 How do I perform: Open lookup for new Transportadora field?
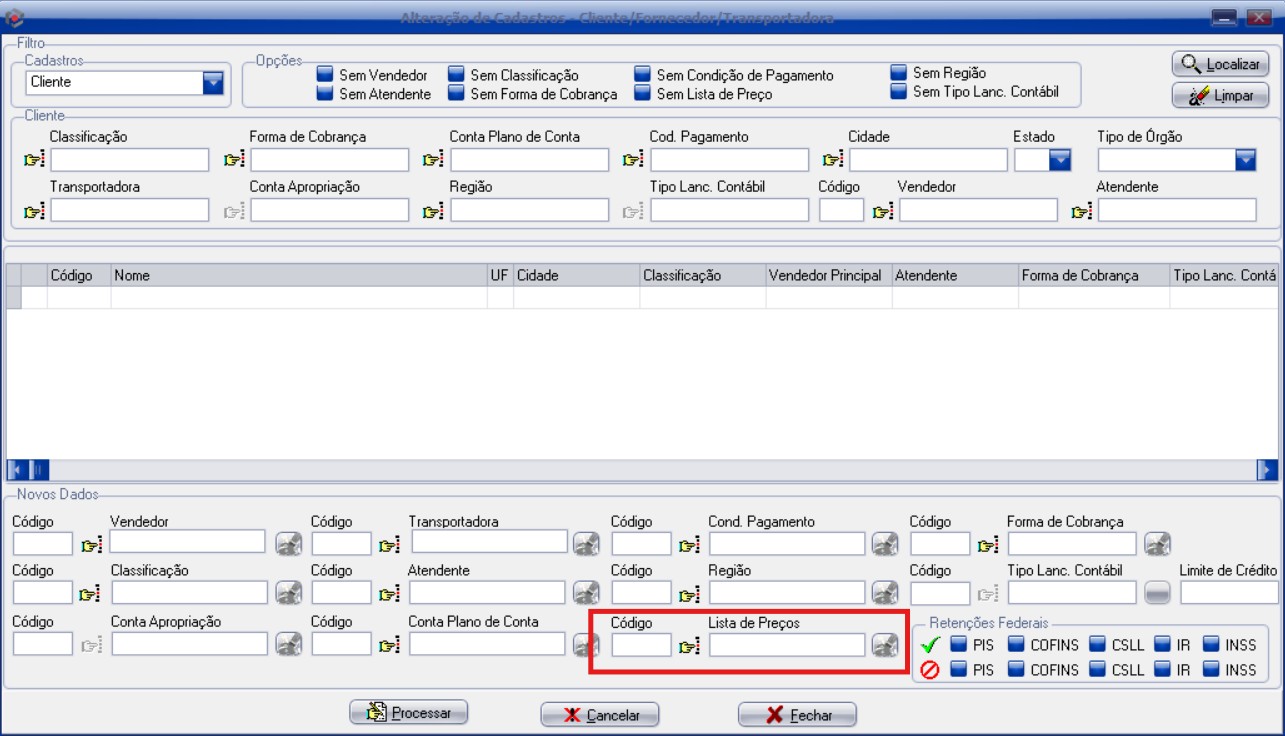click(389, 545)
